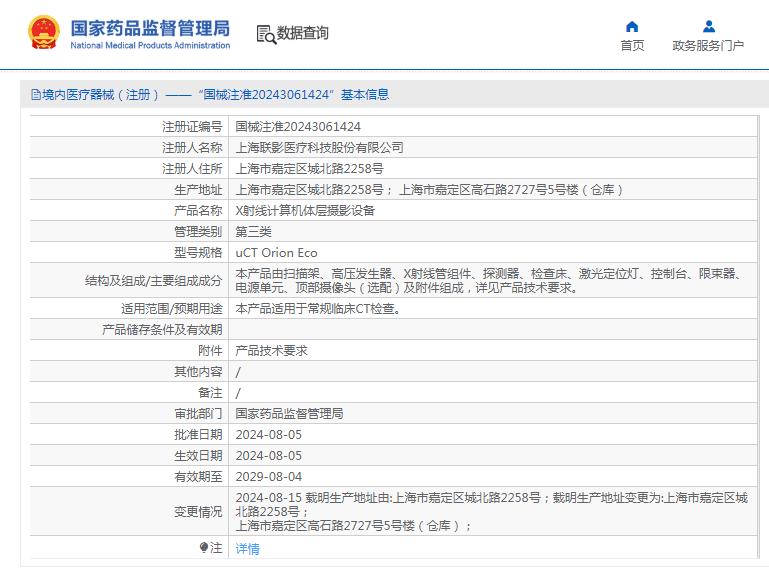Image resolution: width=769 pixels, height=568 pixels.
Task: Click the 政务服务门户 user icon
Action: pos(709,26)
